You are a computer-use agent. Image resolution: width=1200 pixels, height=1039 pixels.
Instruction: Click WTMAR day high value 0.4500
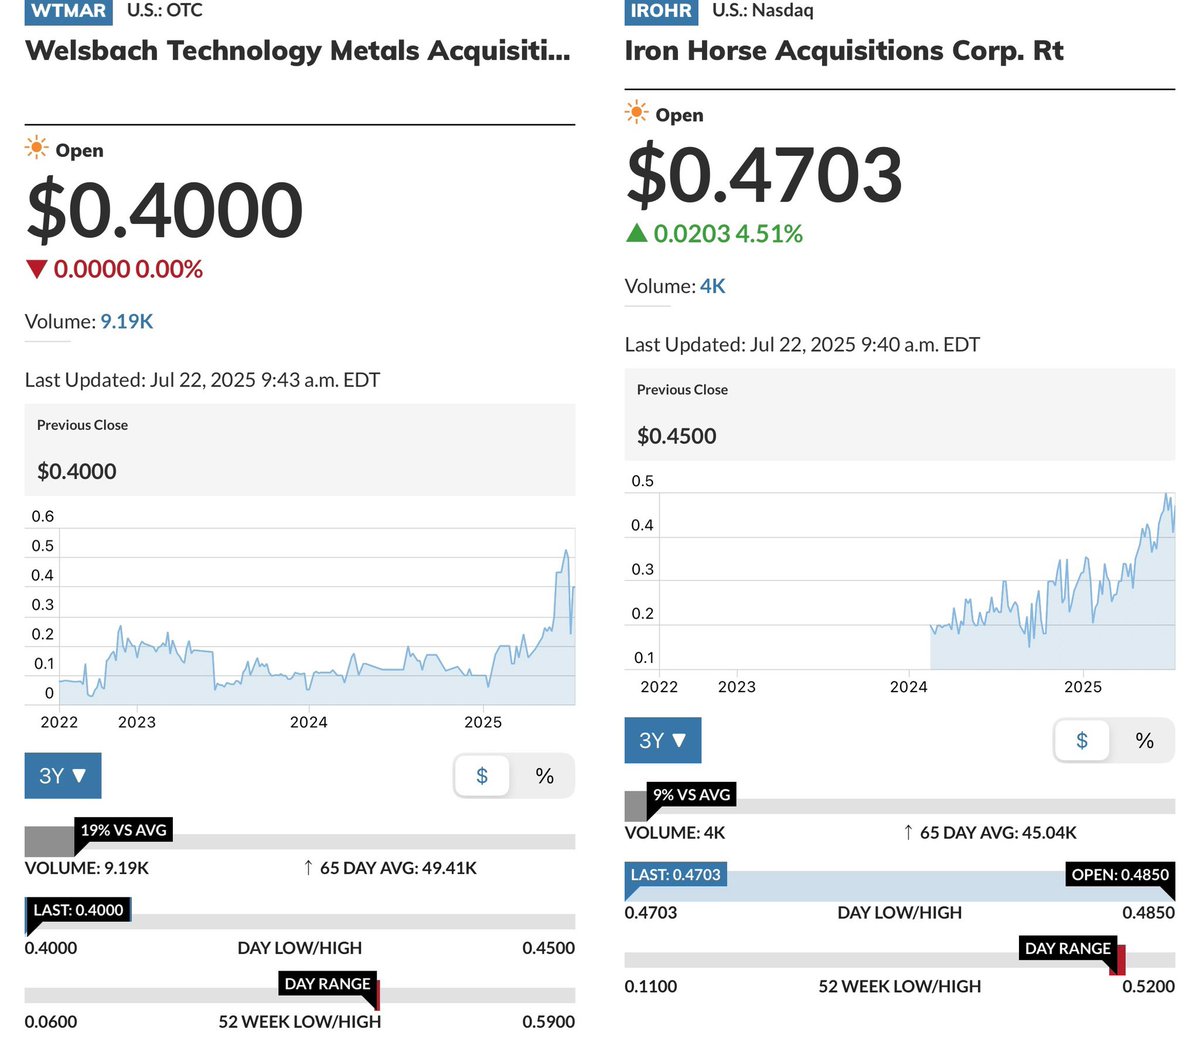click(x=549, y=948)
